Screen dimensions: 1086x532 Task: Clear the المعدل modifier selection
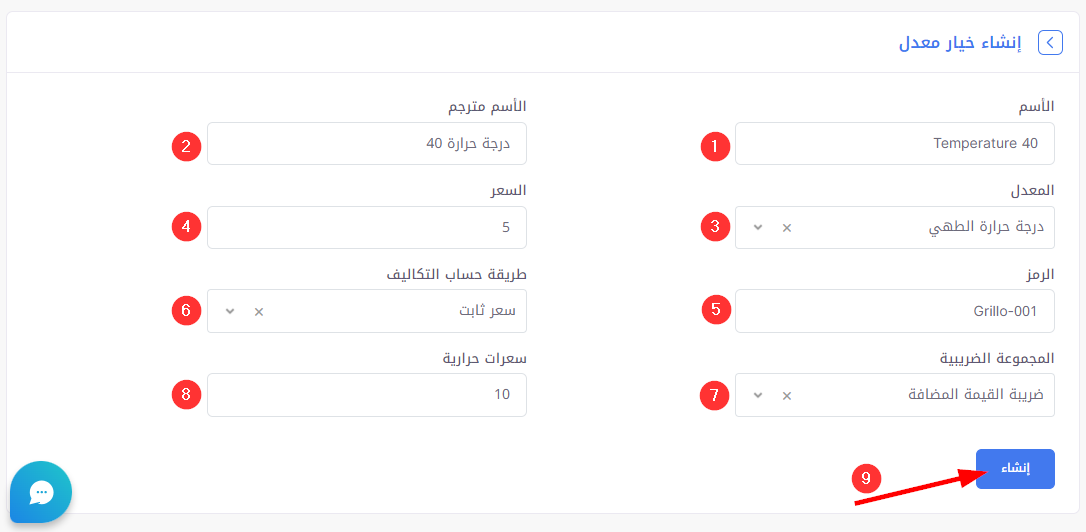(786, 228)
